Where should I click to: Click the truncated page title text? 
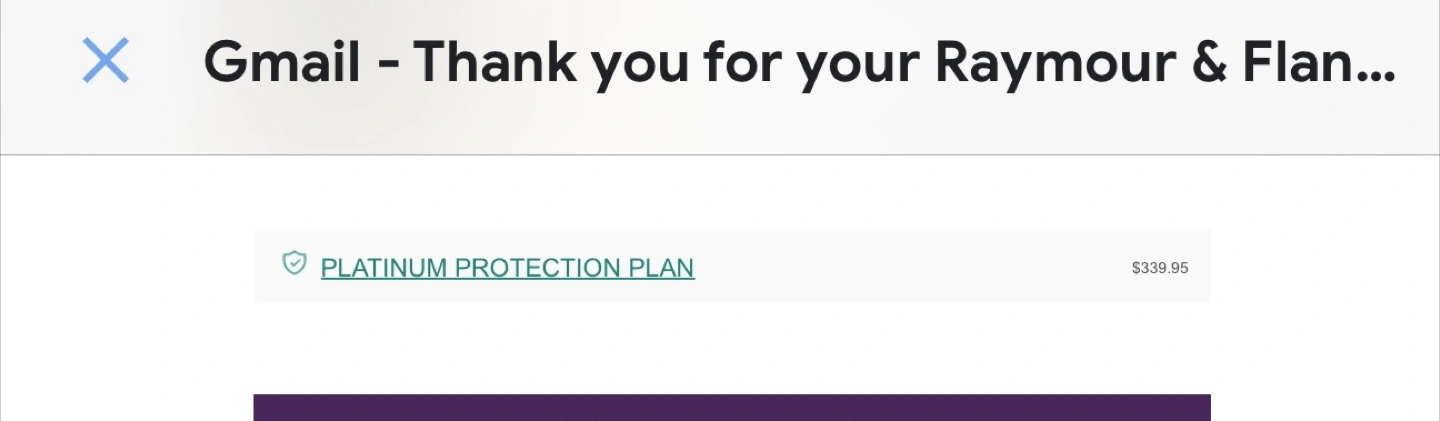point(799,62)
